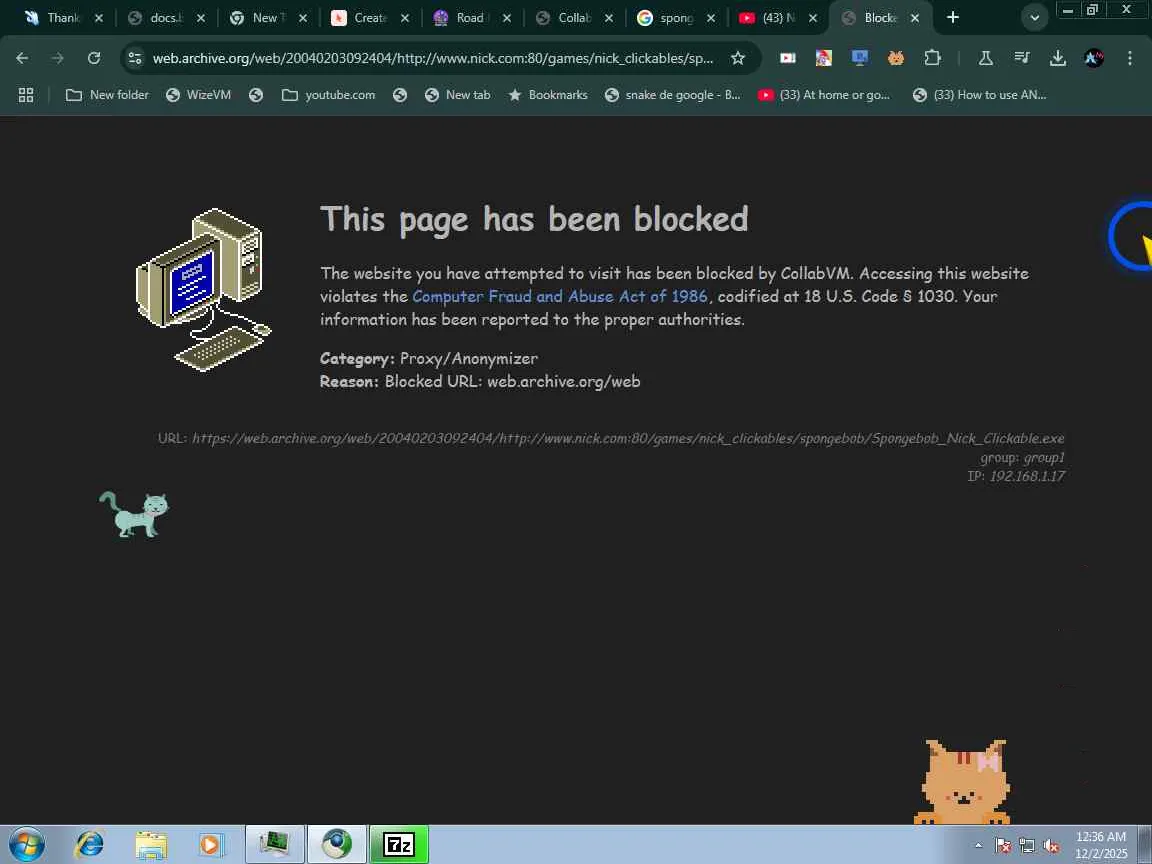Open the green monitor app on taskbar

[275, 844]
